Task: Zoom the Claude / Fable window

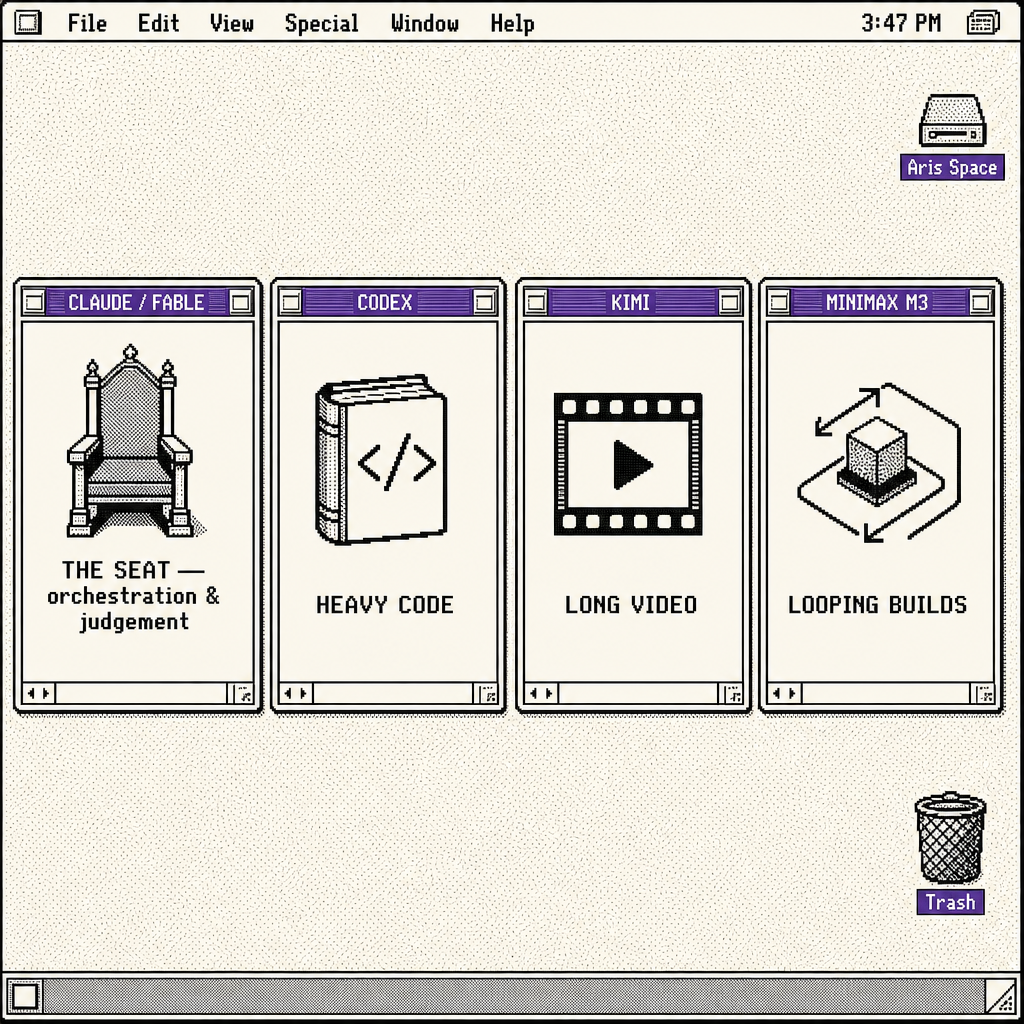Action: 240,302
